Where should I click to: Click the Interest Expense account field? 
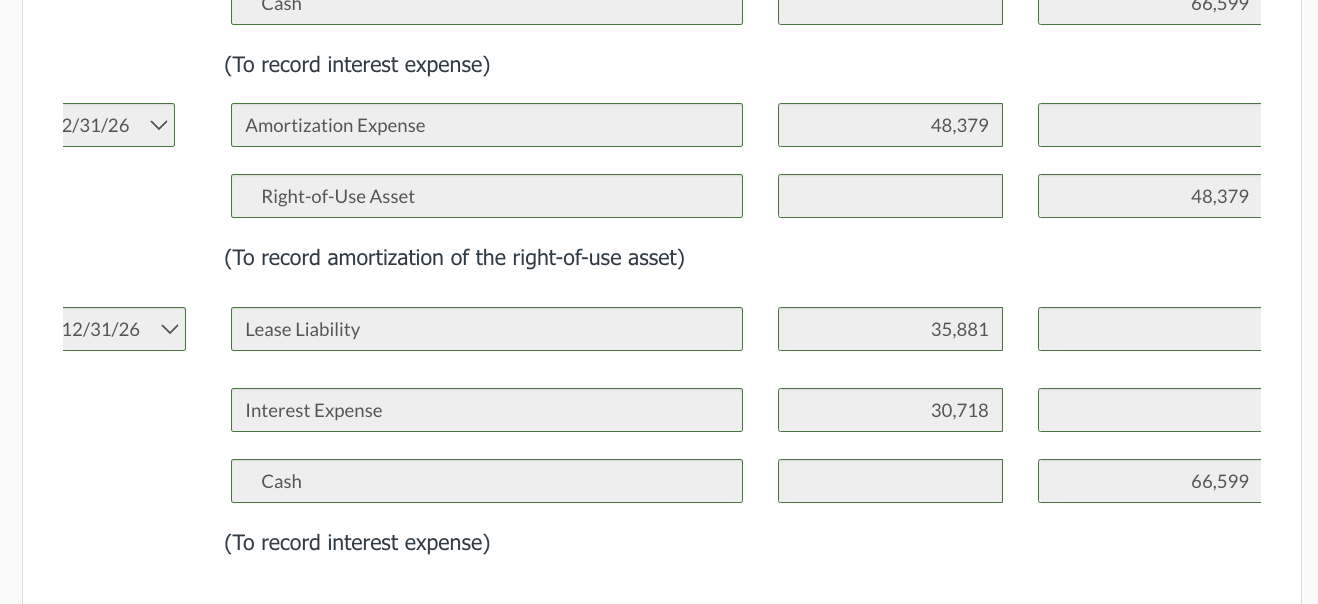pyautogui.click(x=487, y=410)
